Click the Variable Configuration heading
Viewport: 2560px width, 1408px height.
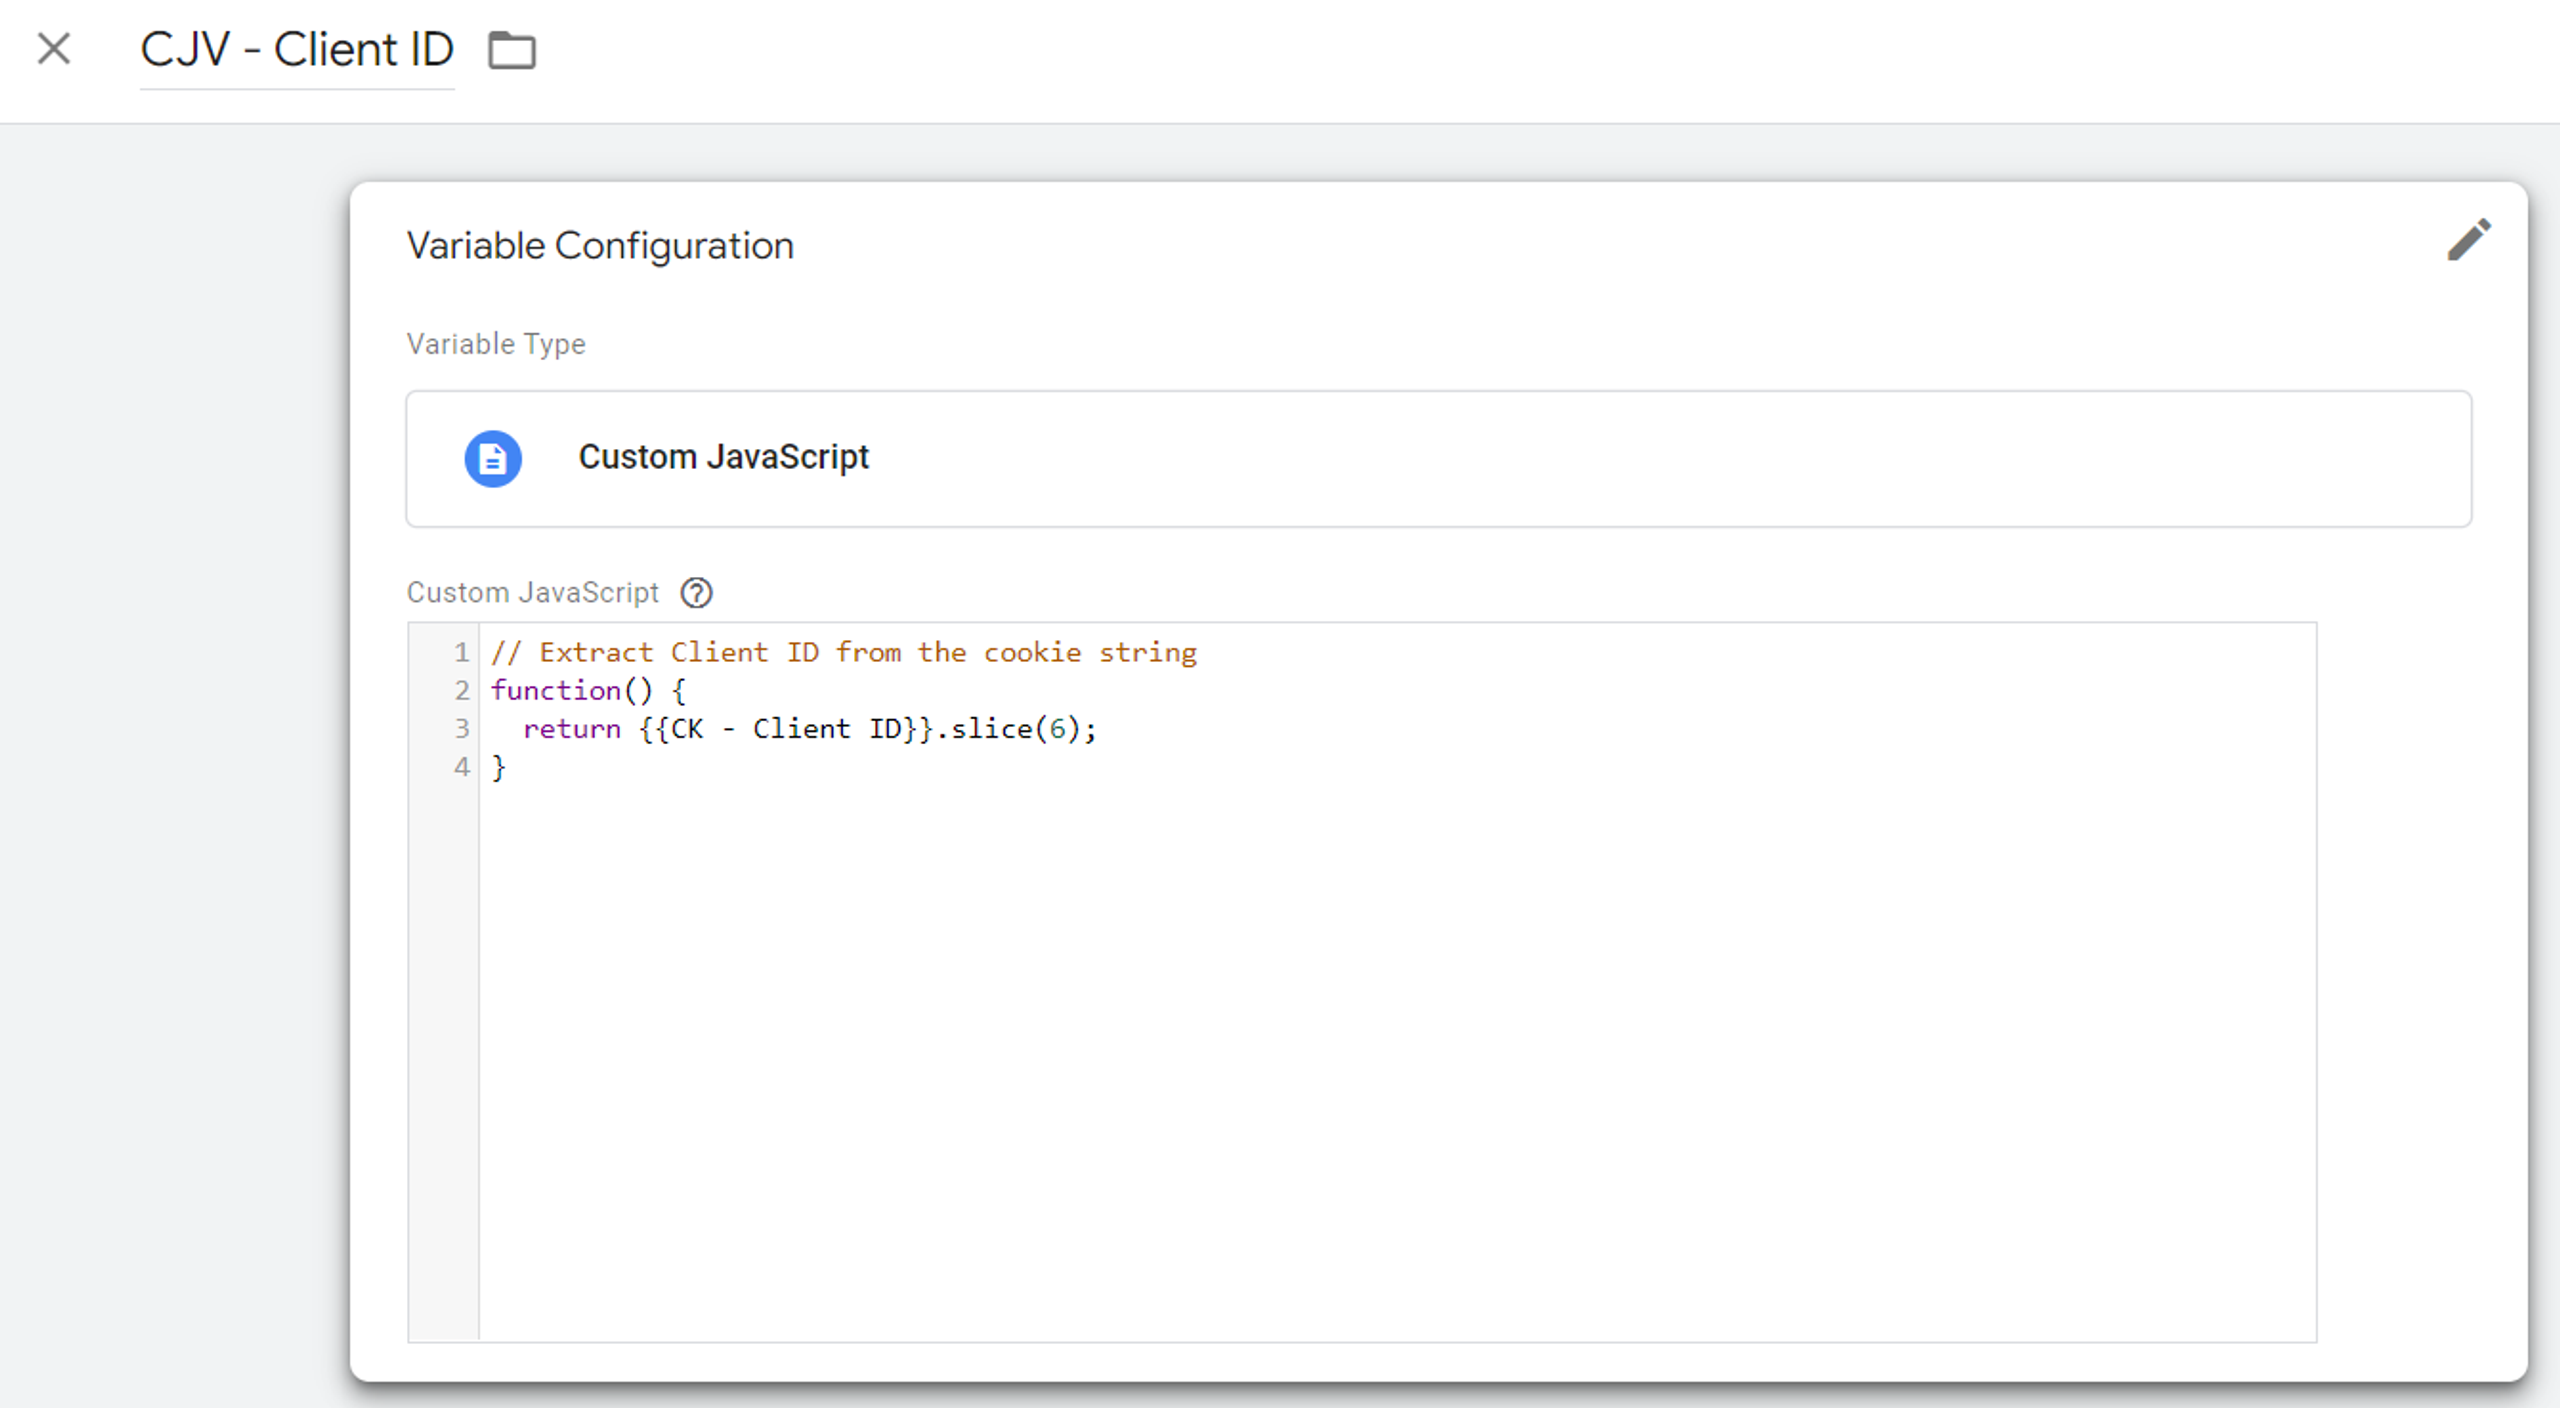pos(600,246)
